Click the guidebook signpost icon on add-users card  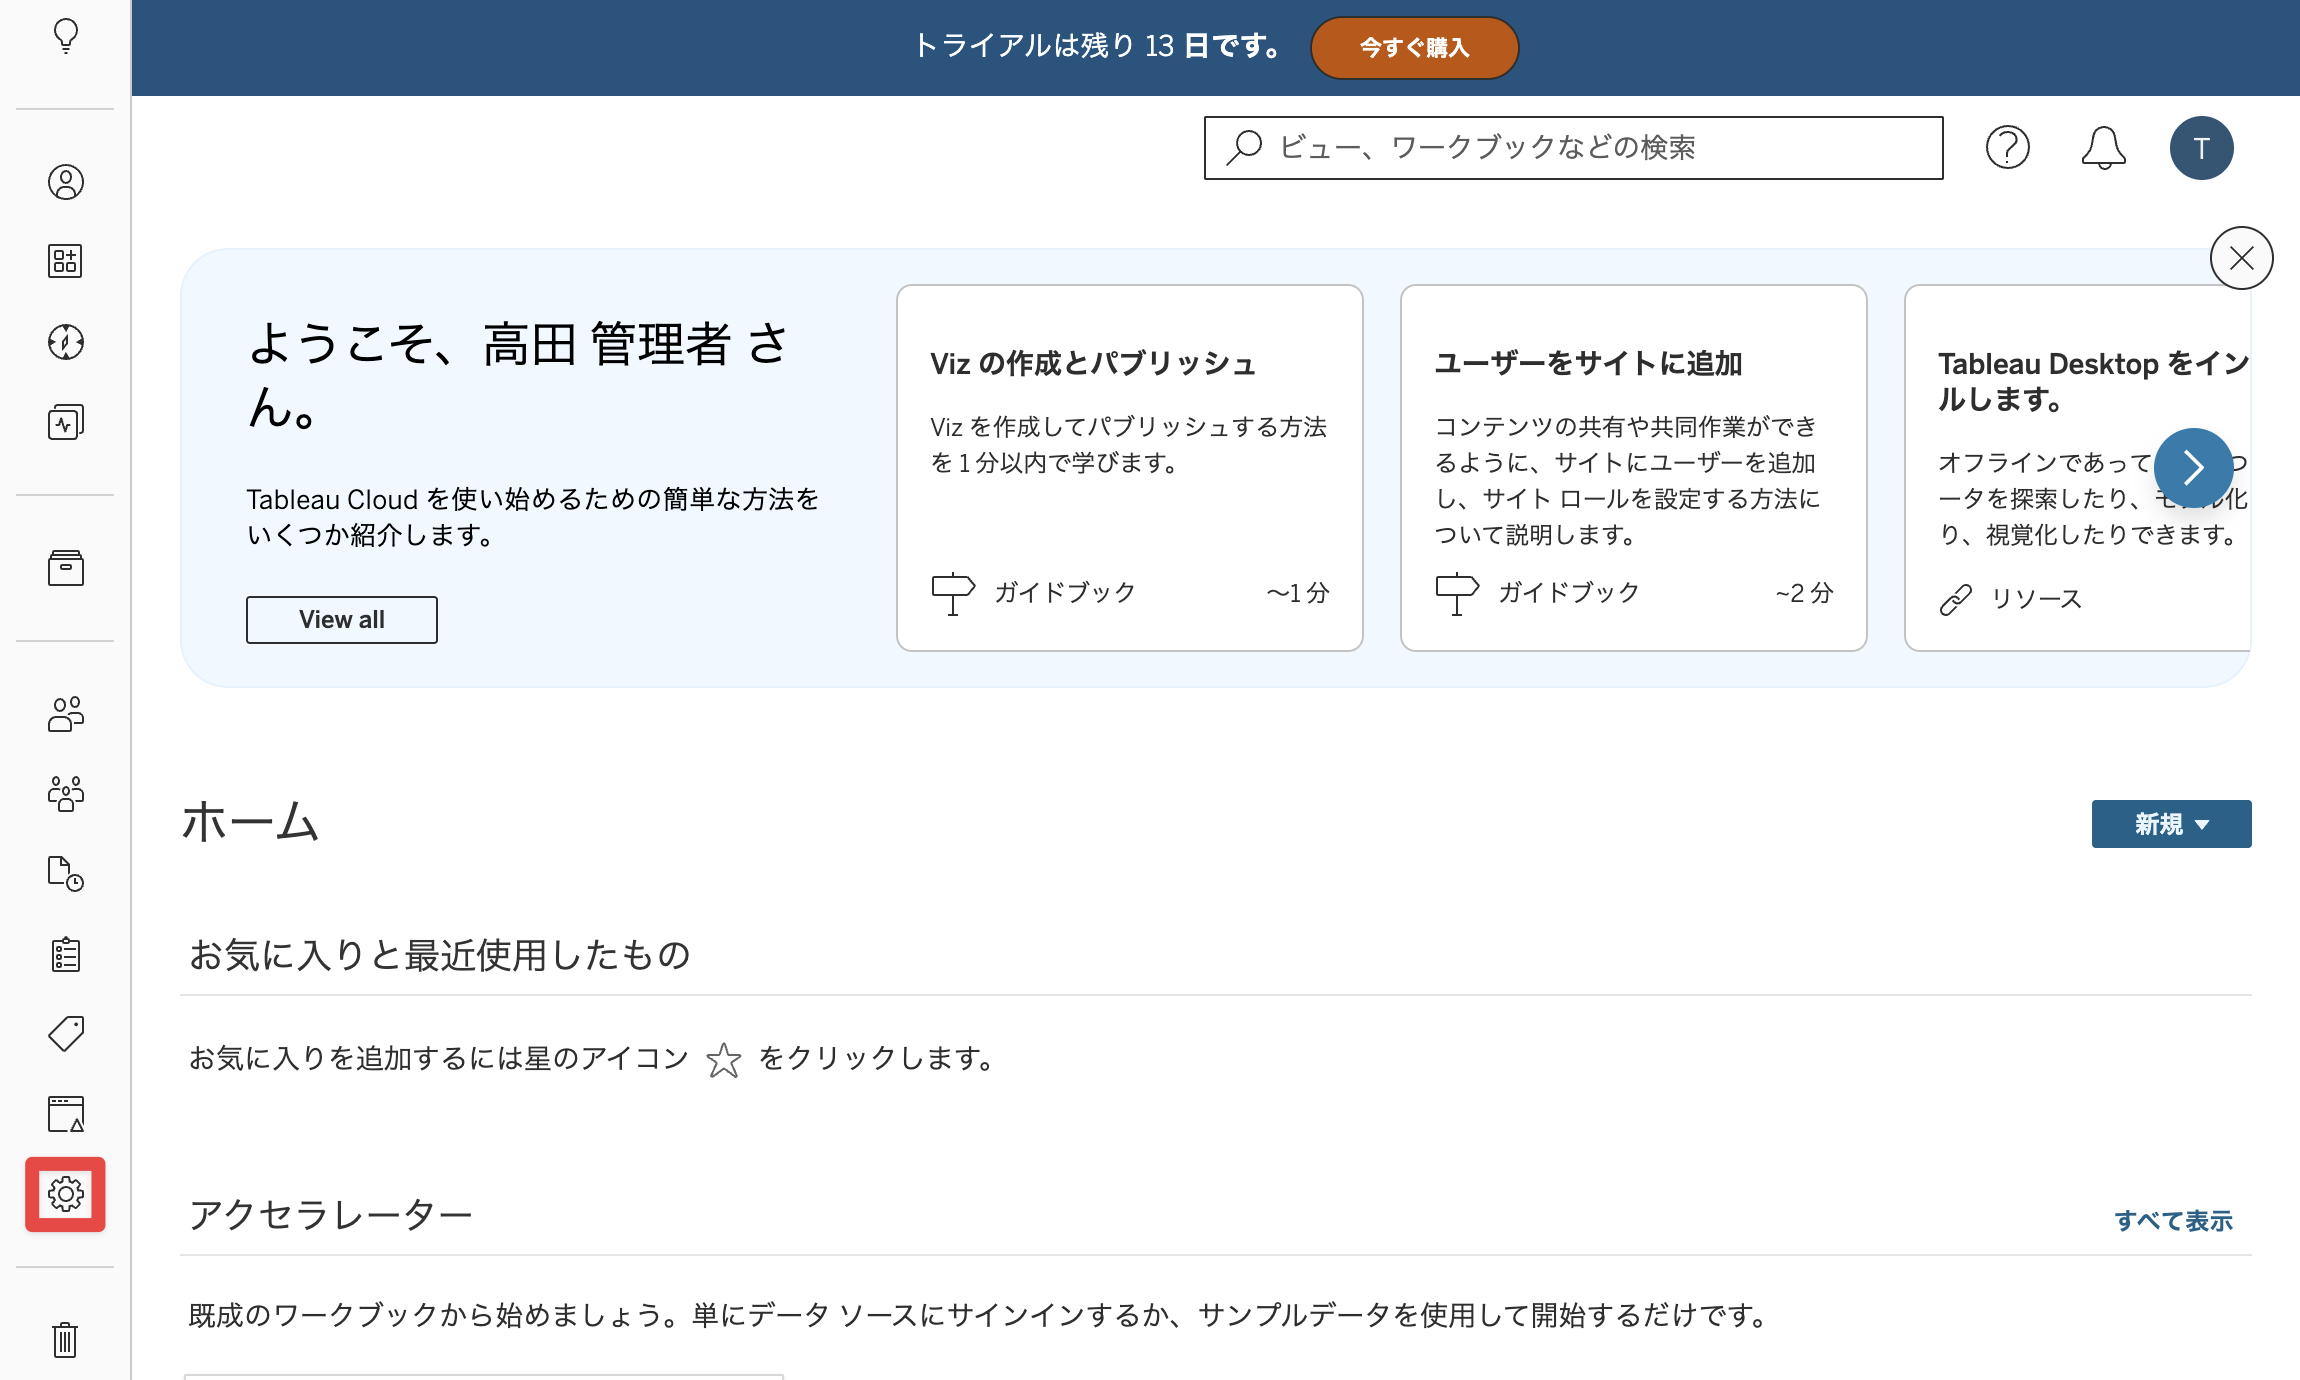1457,594
